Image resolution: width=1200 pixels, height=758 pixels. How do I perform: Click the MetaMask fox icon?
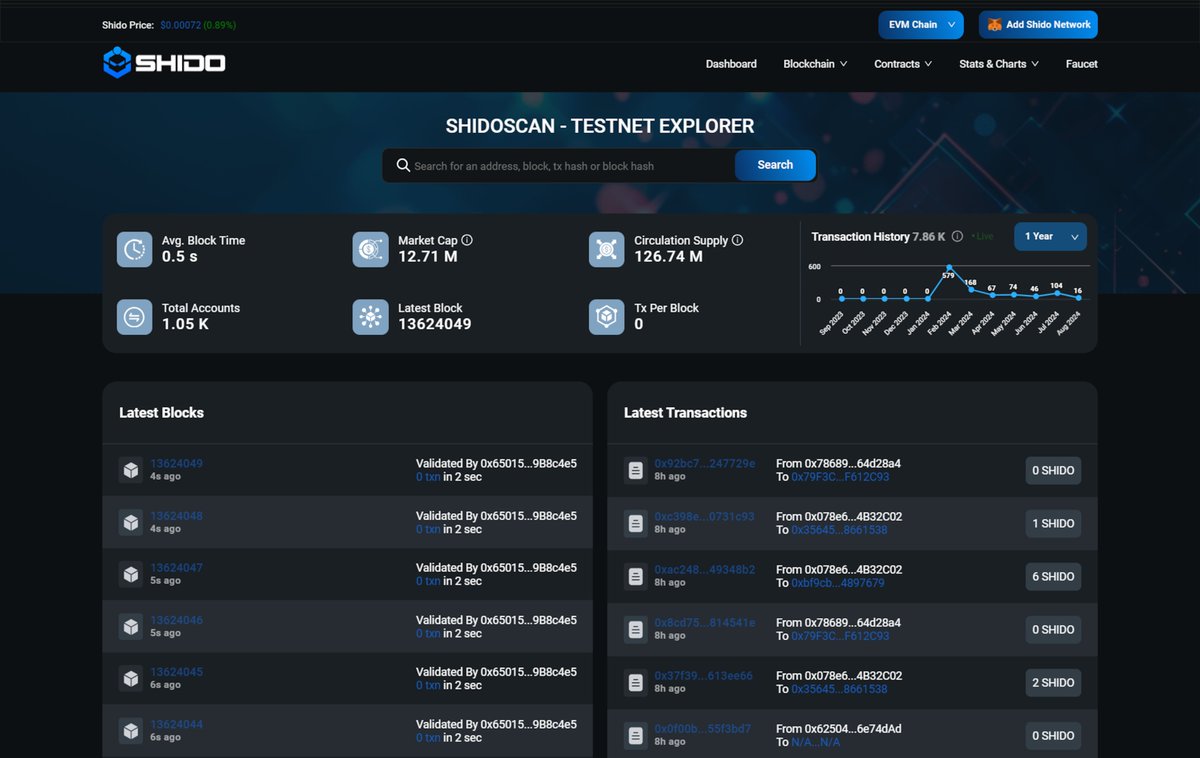(x=994, y=25)
